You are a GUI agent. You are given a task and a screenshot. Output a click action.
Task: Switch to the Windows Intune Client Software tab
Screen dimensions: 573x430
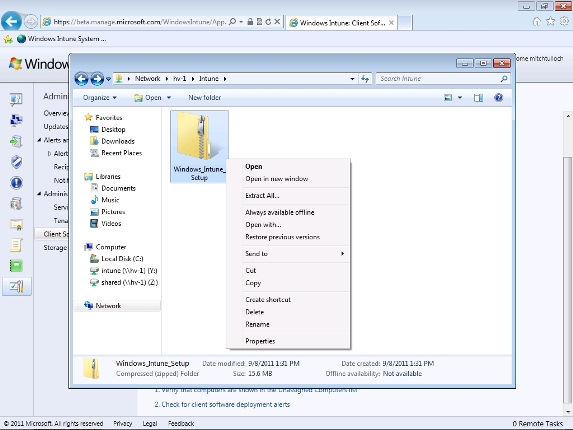(x=341, y=23)
